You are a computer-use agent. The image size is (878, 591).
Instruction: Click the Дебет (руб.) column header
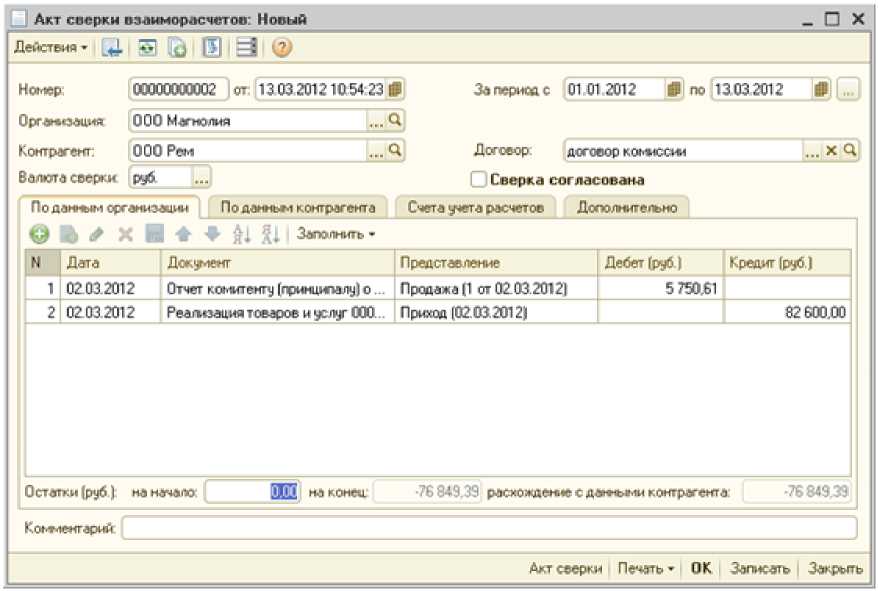660,263
